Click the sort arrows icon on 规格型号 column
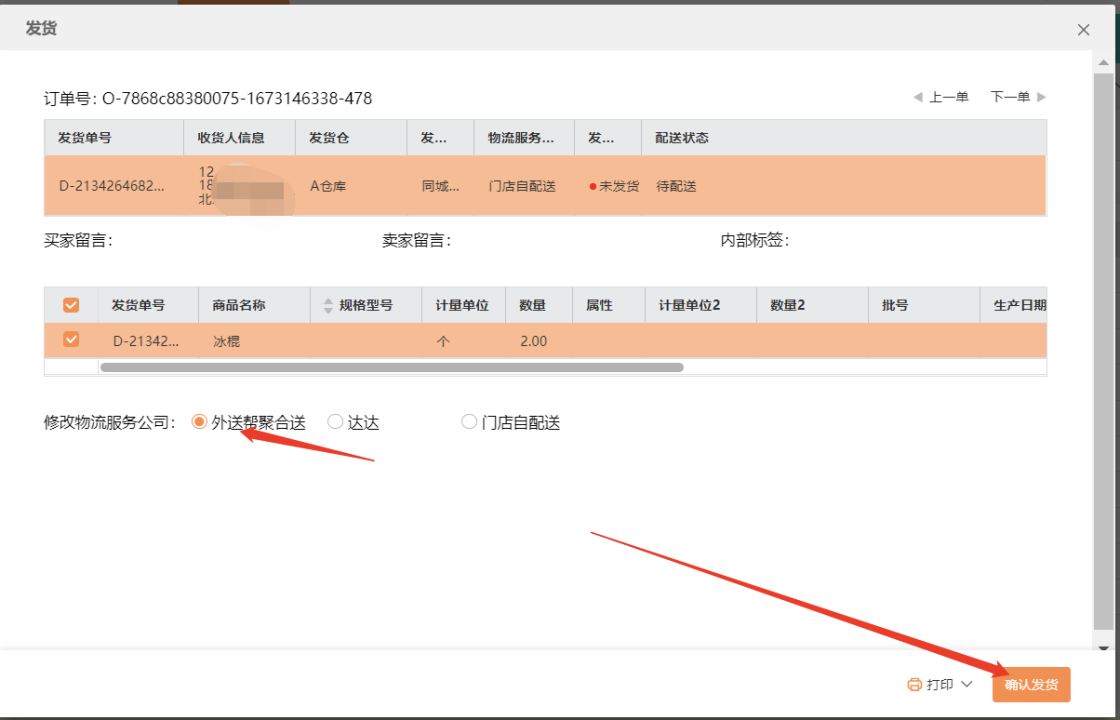Viewport: 1120px width, 720px height. (328, 306)
